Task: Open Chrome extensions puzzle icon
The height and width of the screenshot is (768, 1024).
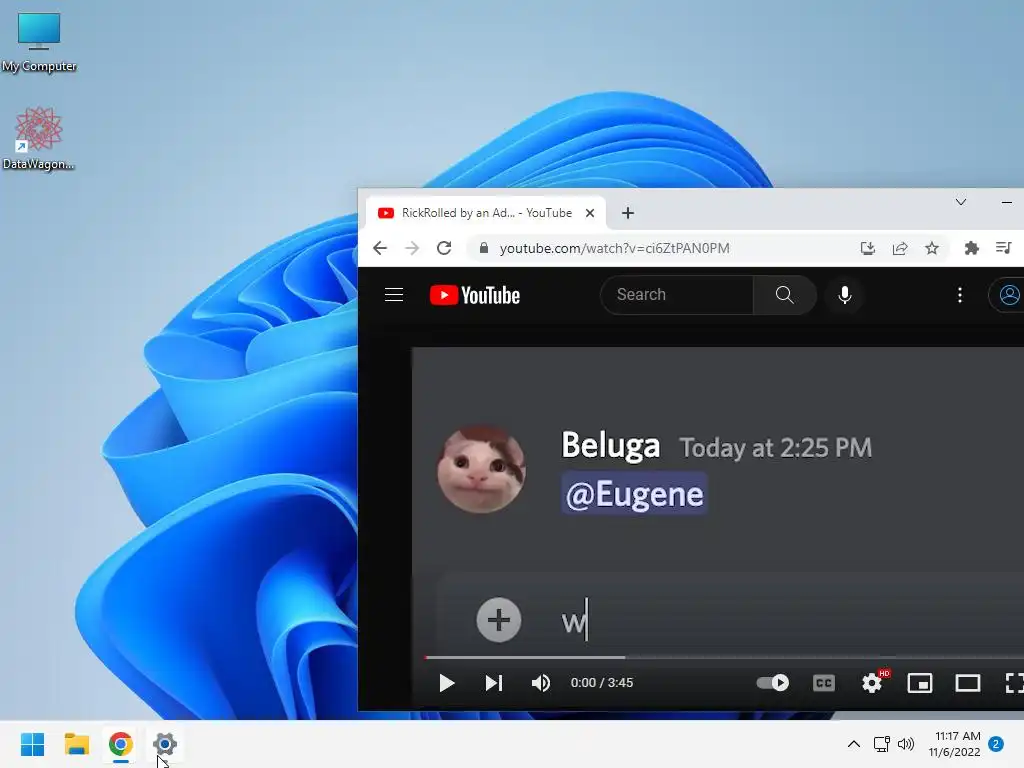Action: coord(972,248)
